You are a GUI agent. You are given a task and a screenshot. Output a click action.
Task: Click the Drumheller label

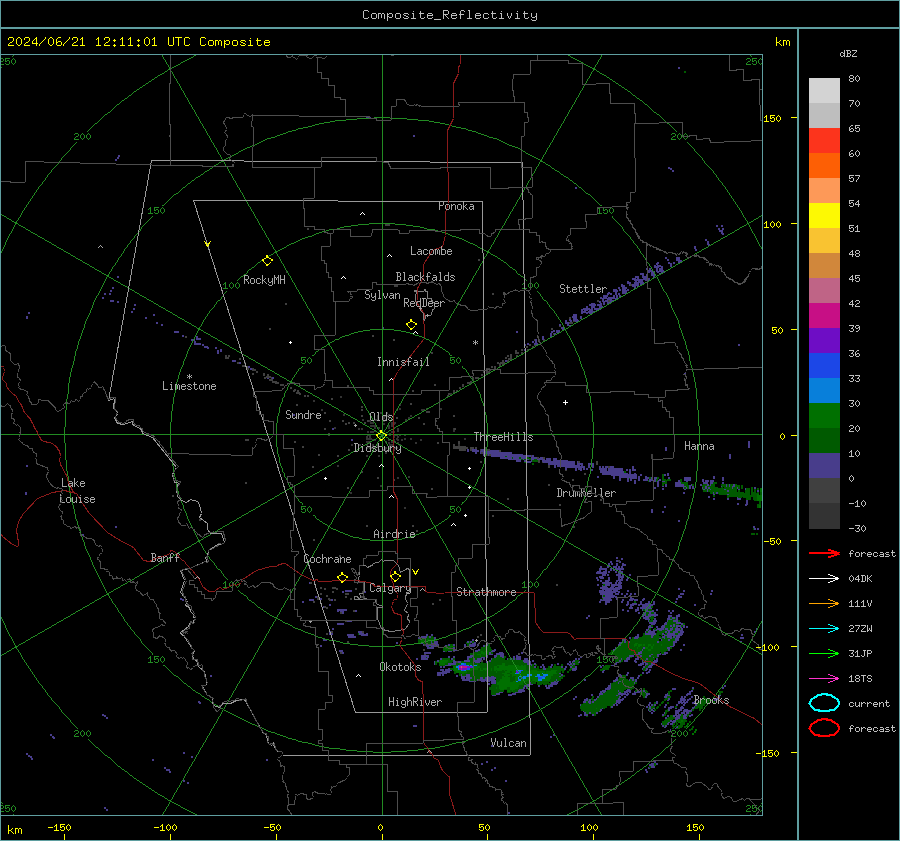click(x=586, y=493)
